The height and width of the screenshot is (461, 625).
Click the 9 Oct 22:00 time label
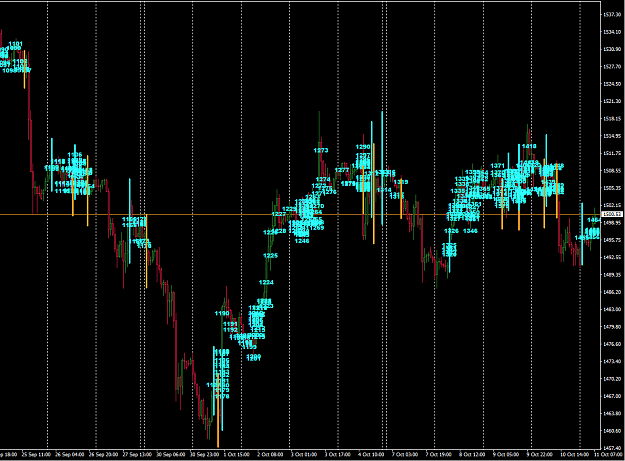click(x=539, y=454)
